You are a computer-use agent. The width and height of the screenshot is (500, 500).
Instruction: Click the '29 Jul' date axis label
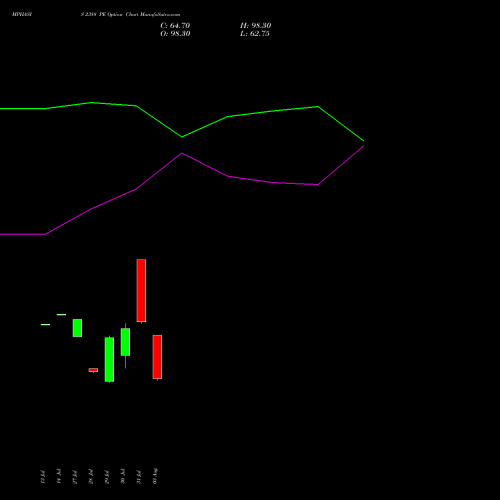click(x=107, y=477)
